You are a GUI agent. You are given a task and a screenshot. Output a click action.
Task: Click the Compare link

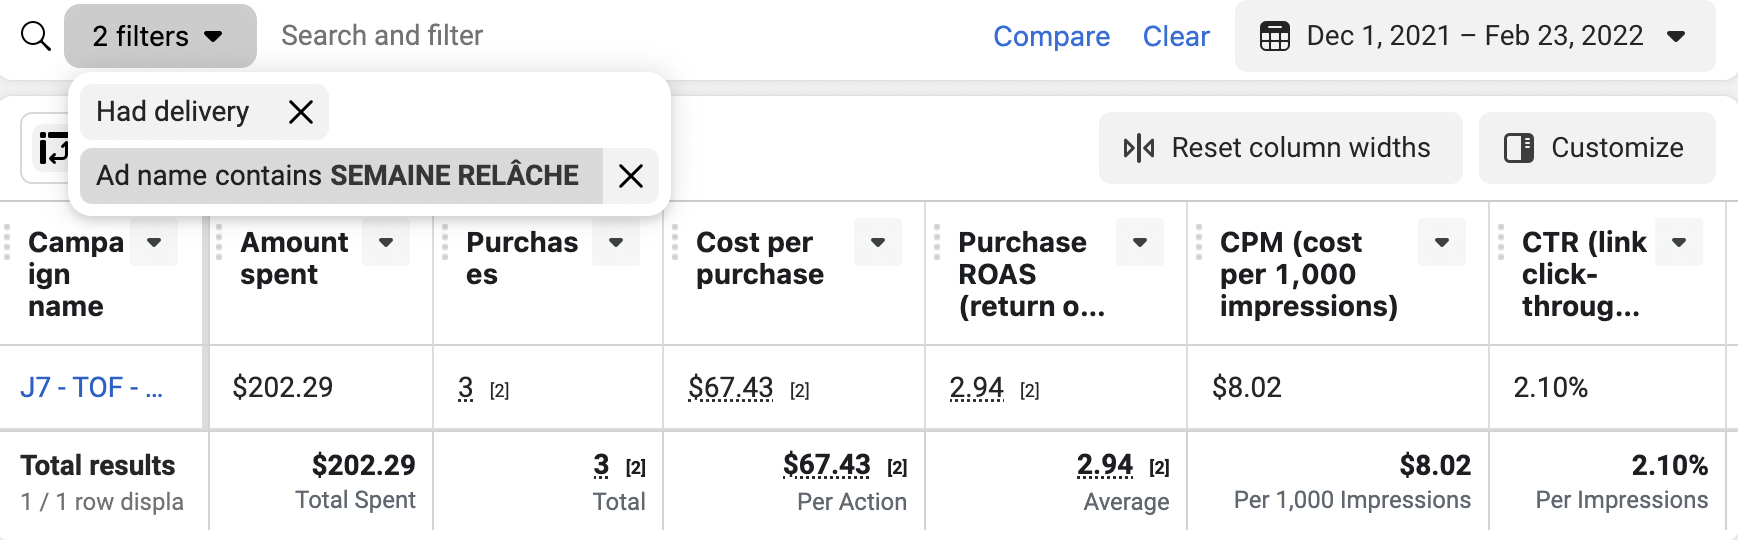coord(1051,37)
